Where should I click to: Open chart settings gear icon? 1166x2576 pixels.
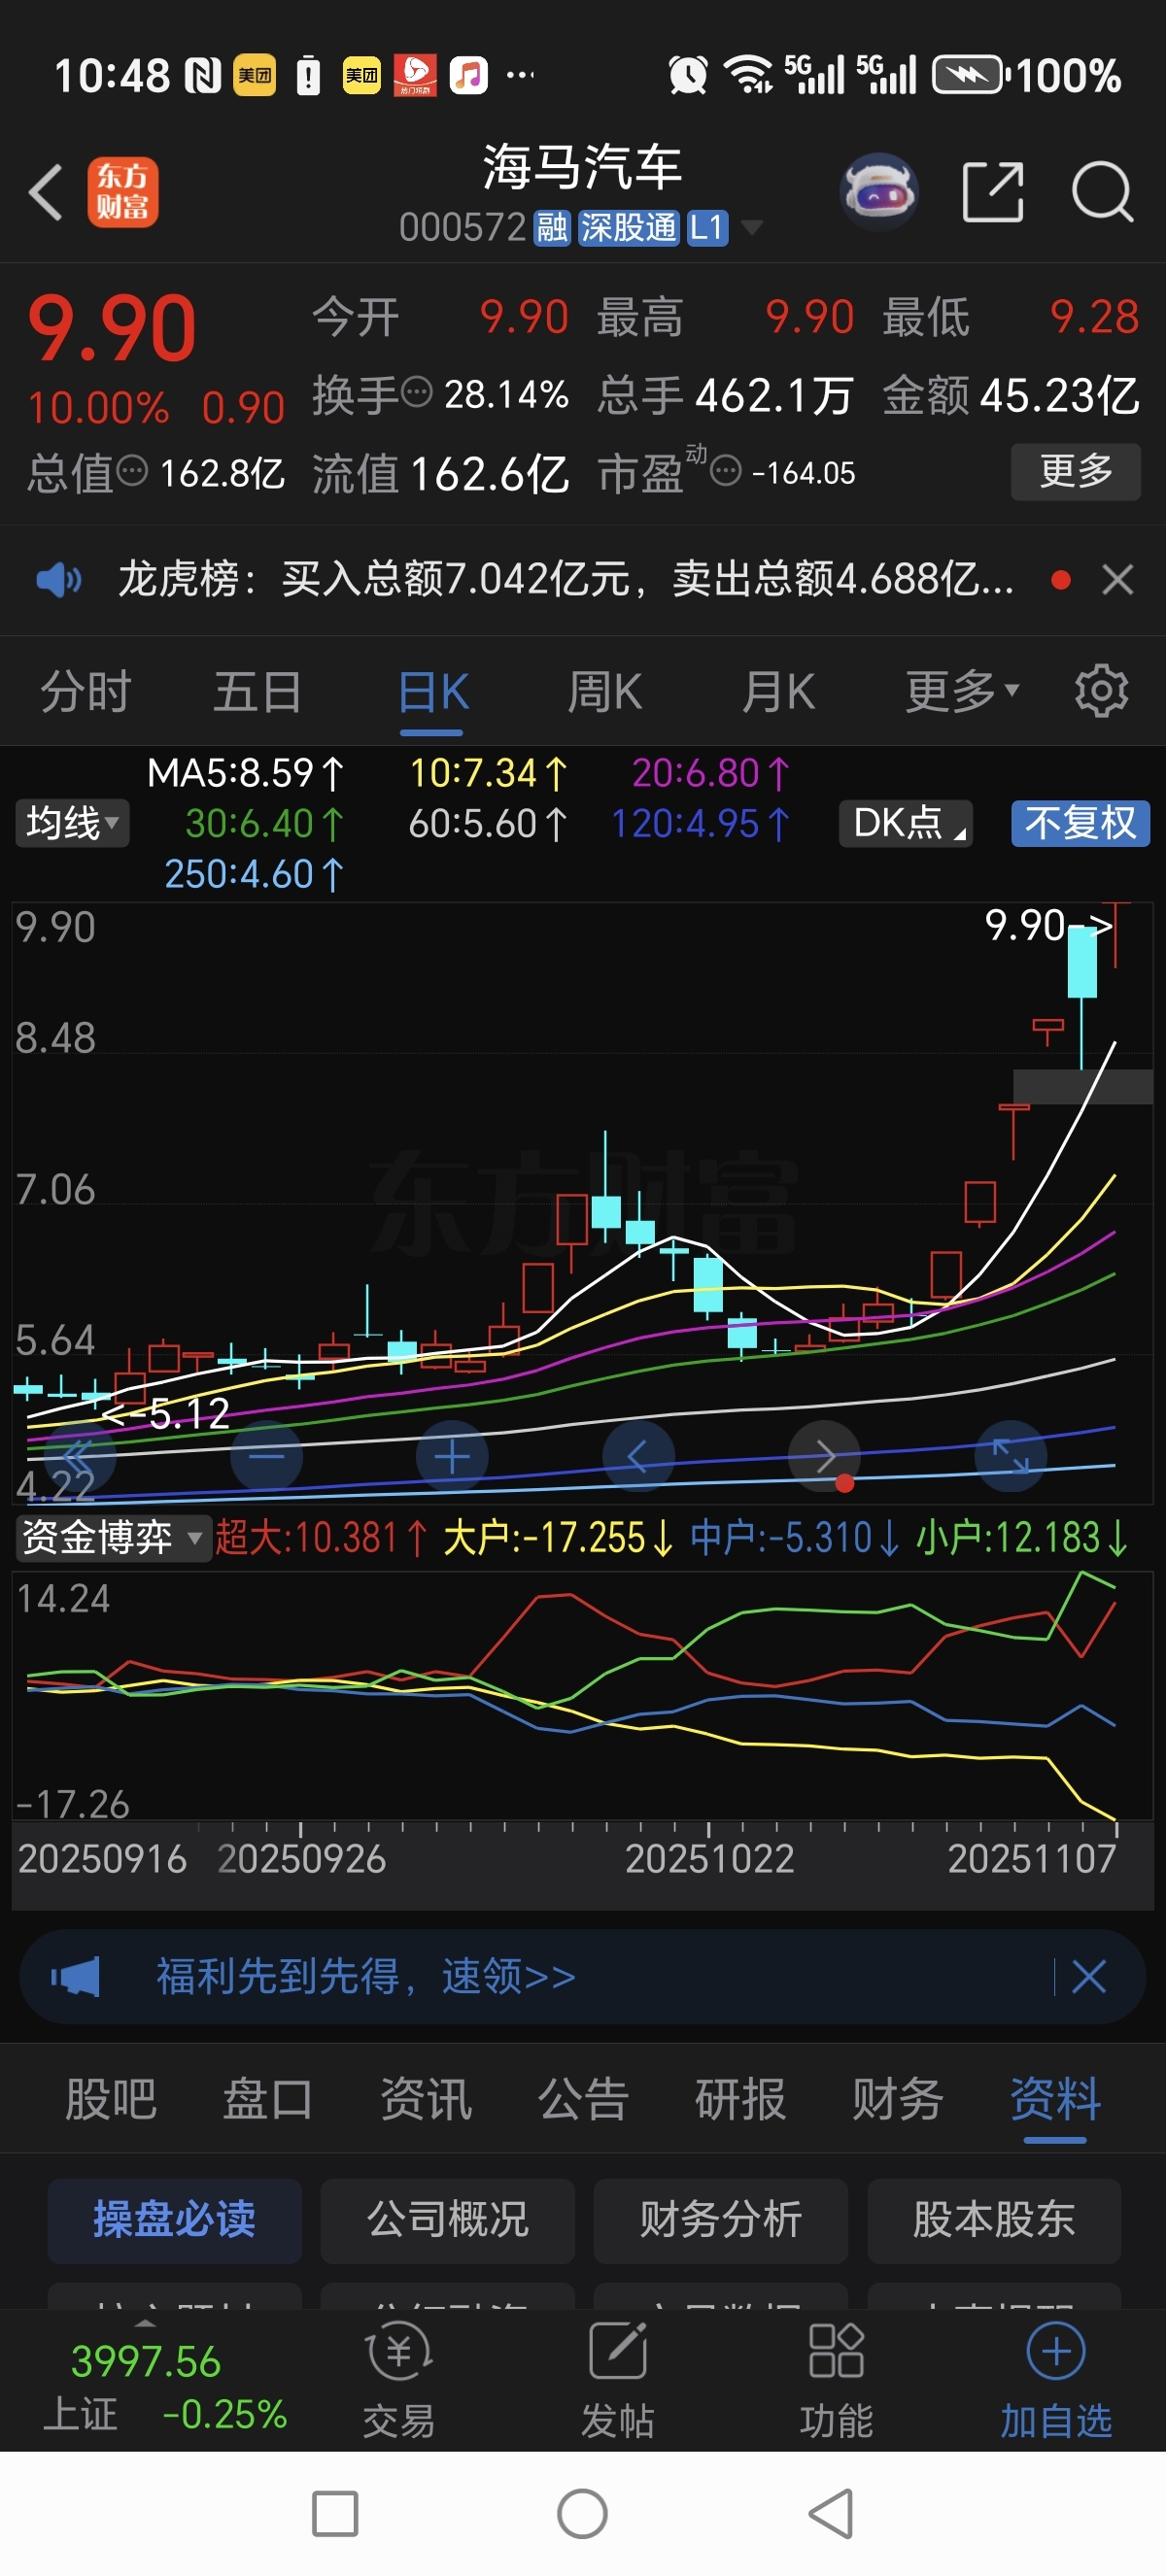1102,691
